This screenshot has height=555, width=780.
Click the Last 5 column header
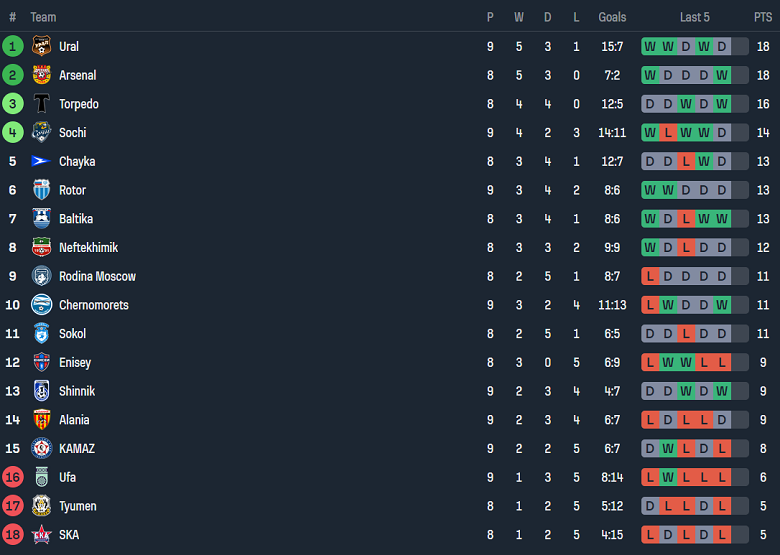[x=695, y=17]
